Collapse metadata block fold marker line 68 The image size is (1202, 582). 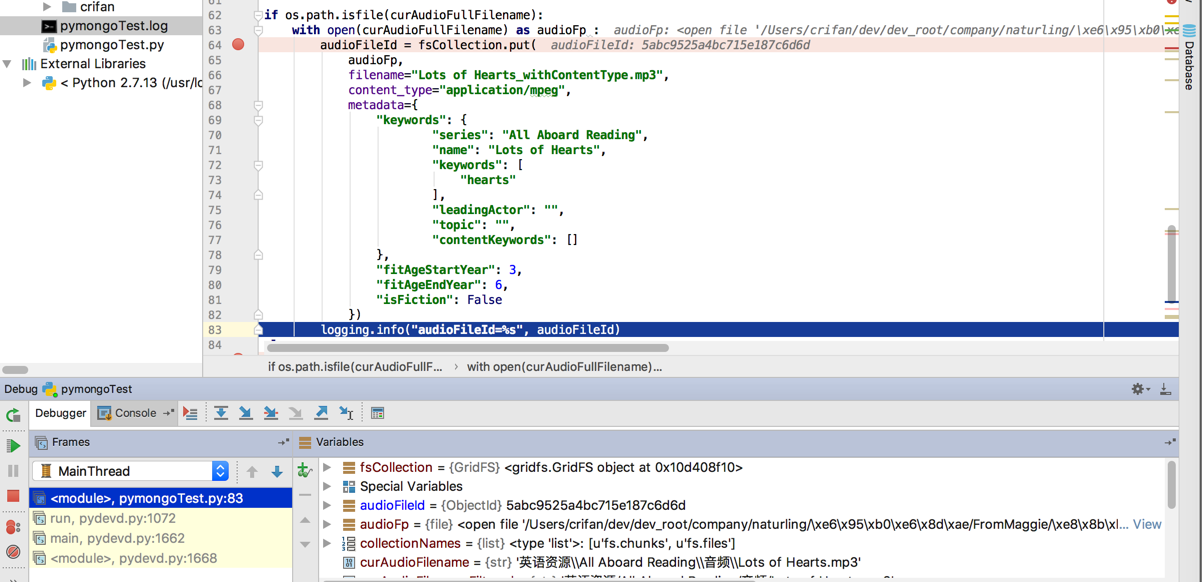[x=258, y=105]
